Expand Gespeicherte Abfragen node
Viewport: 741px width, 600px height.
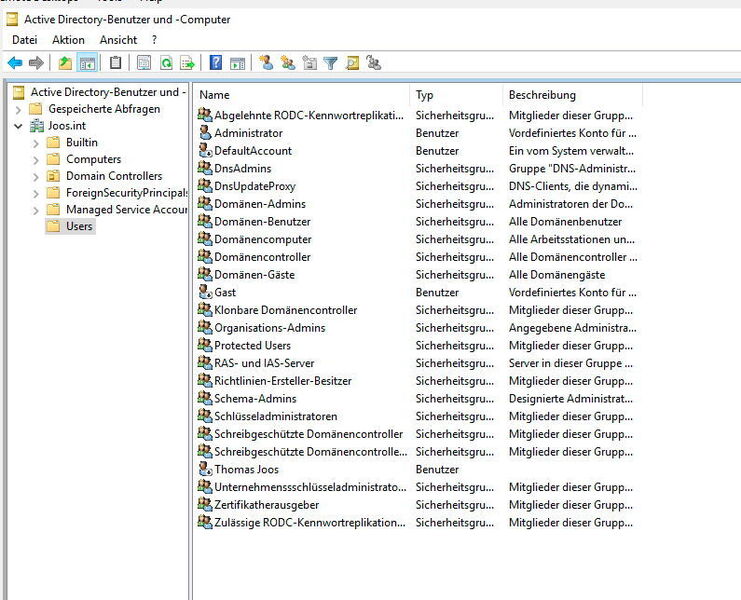pyautogui.click(x=18, y=110)
